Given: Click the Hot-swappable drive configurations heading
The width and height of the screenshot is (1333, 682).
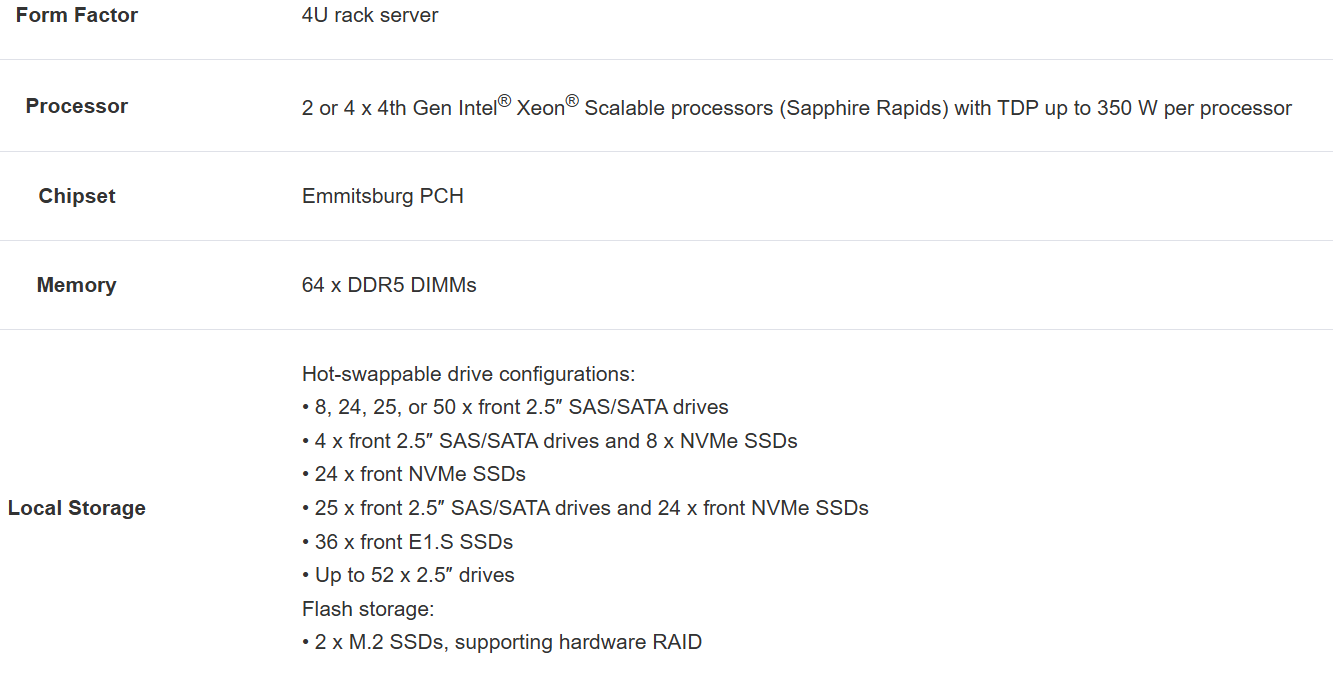Looking at the screenshot, I should point(469,374).
